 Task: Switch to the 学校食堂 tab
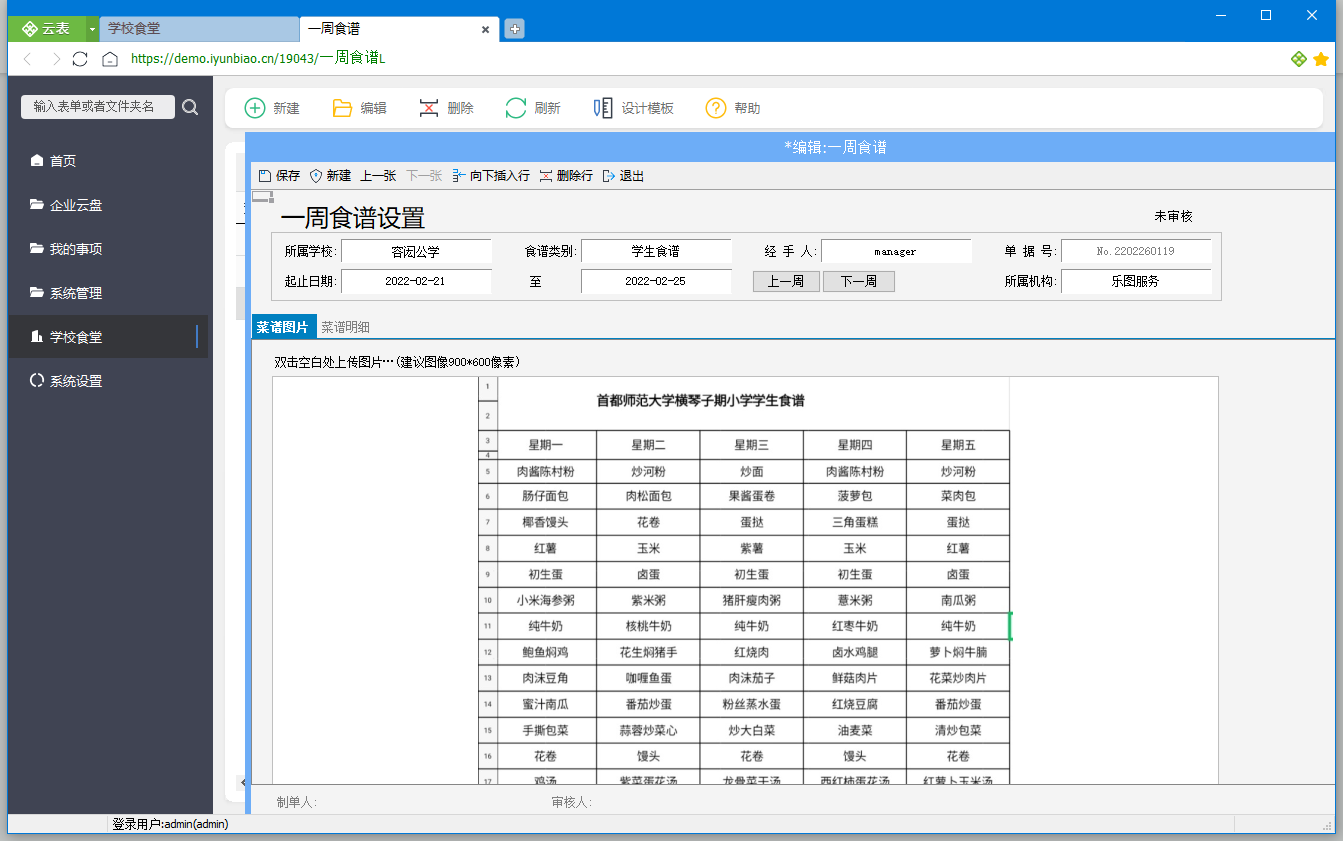tap(199, 29)
